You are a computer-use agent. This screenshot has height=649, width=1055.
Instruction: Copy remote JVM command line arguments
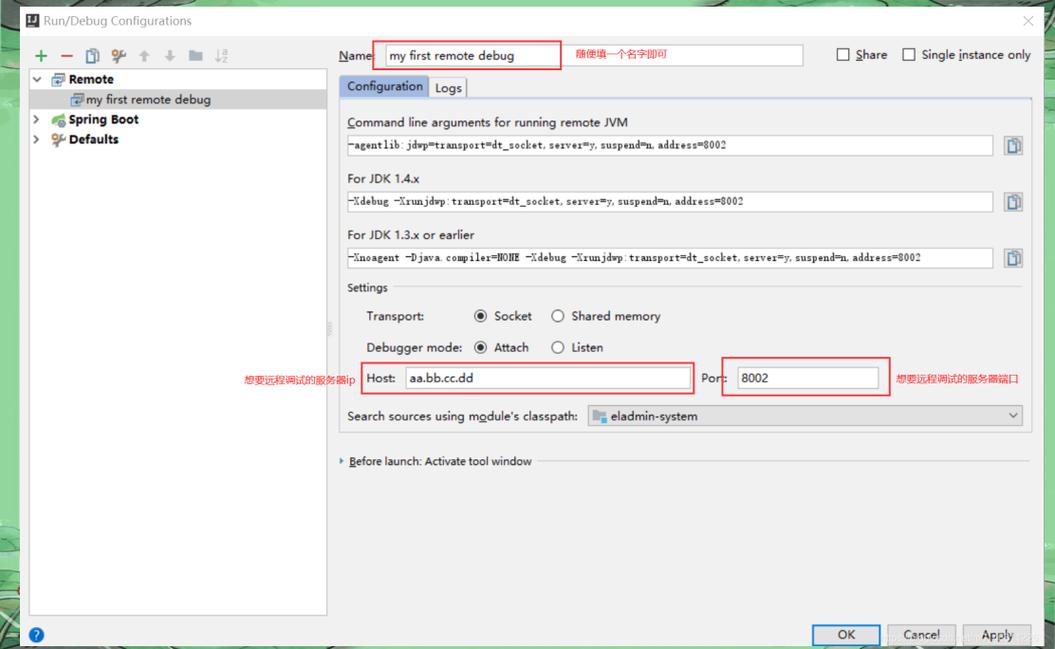1013,145
